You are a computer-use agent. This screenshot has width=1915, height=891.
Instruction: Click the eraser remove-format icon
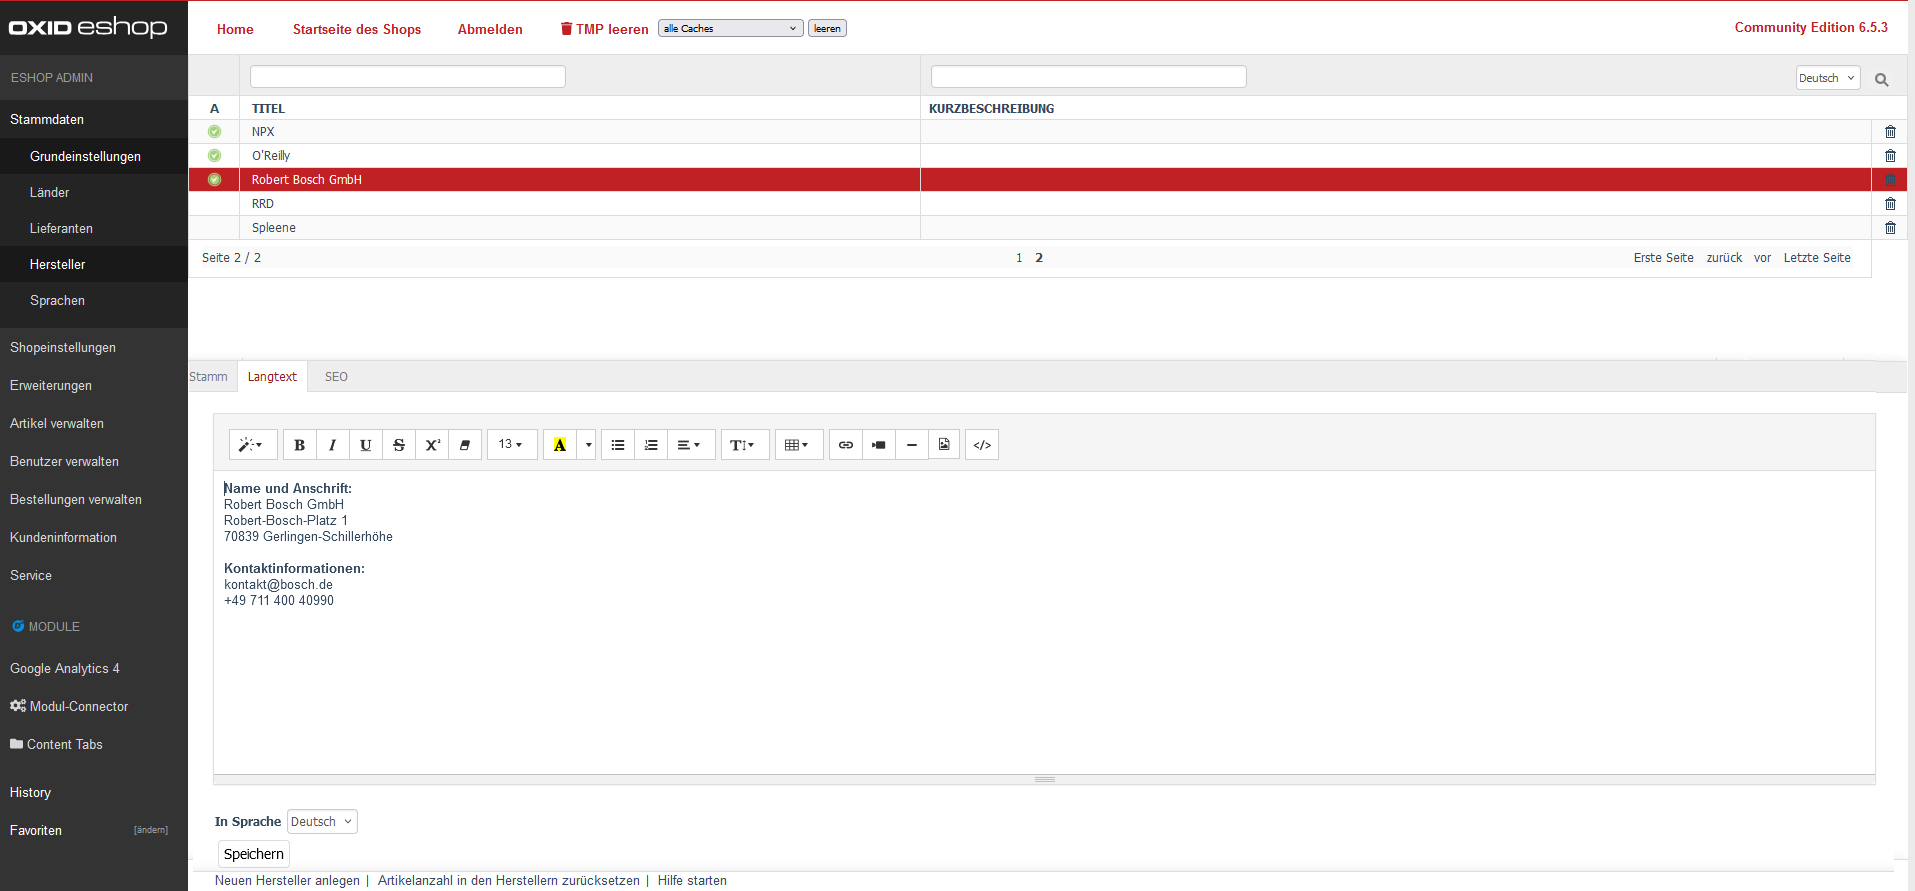465,445
